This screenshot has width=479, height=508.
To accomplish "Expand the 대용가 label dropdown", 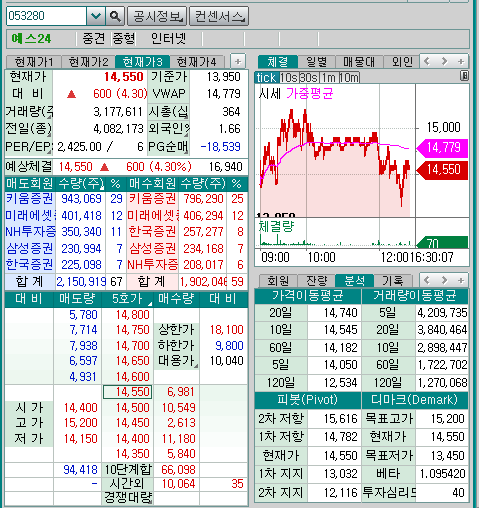I will pyautogui.click(x=196, y=366).
